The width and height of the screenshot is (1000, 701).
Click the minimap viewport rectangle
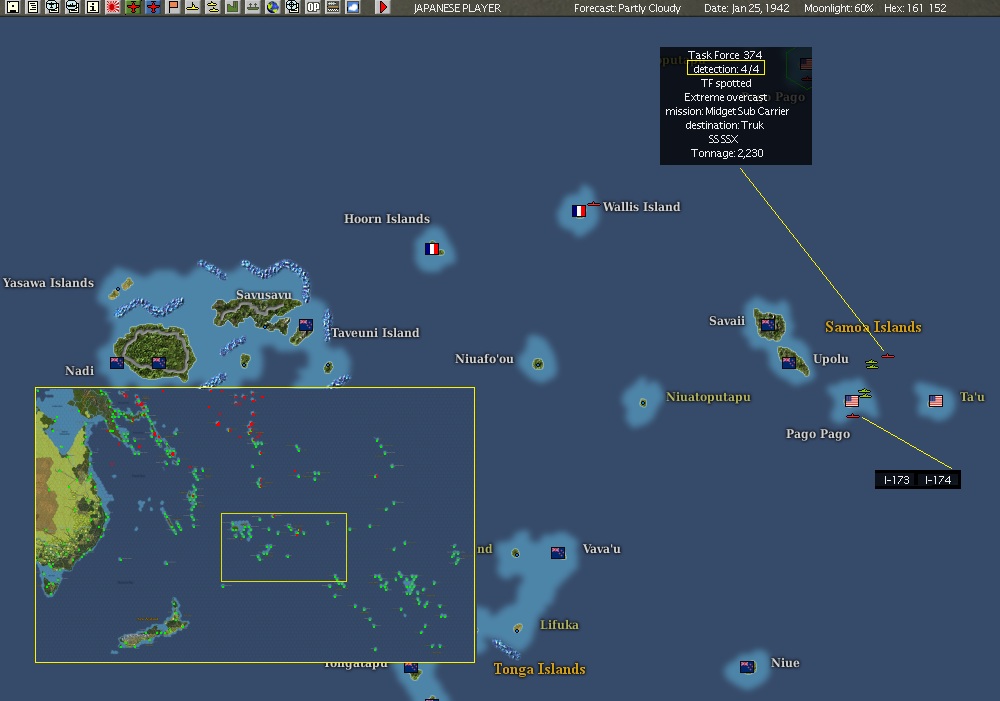point(284,547)
